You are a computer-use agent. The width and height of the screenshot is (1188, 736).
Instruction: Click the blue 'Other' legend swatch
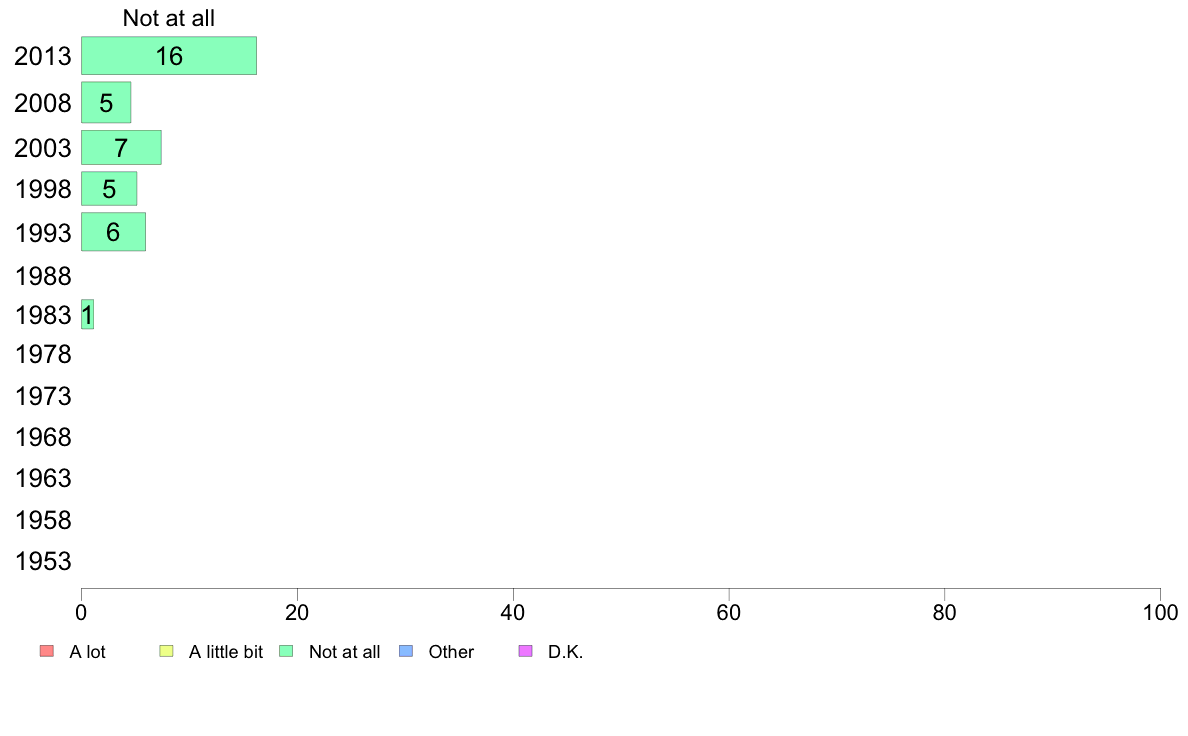click(x=406, y=651)
